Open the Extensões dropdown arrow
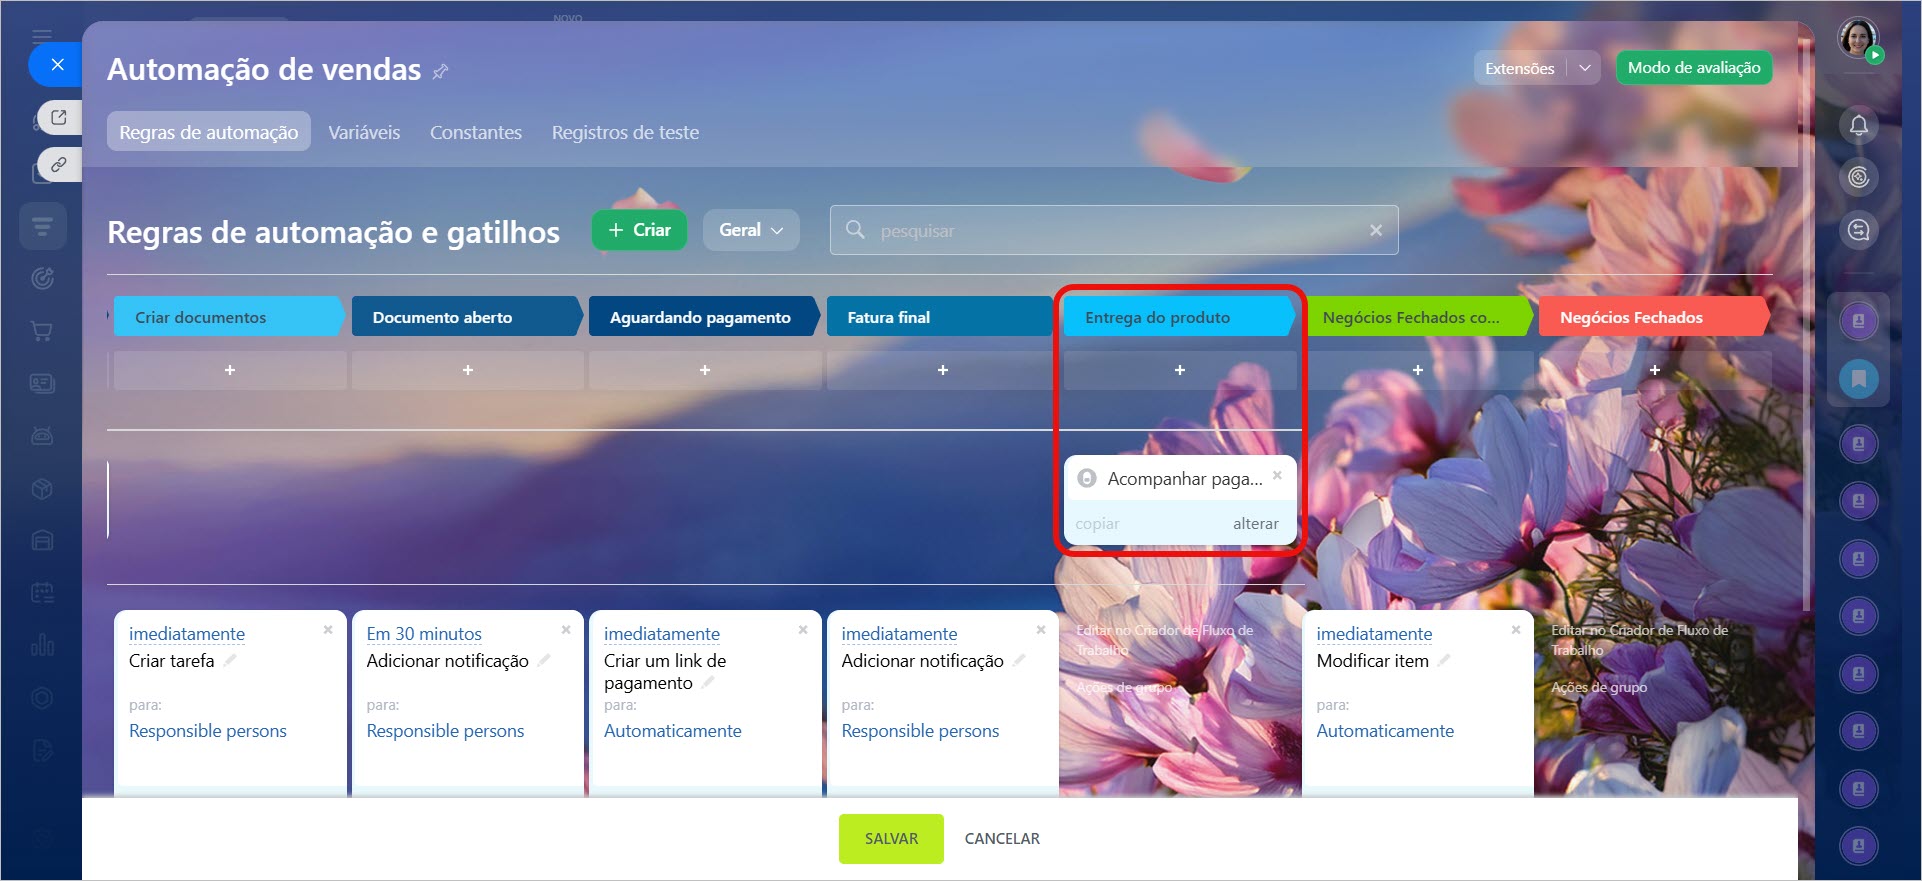The width and height of the screenshot is (1922, 881). (1585, 68)
